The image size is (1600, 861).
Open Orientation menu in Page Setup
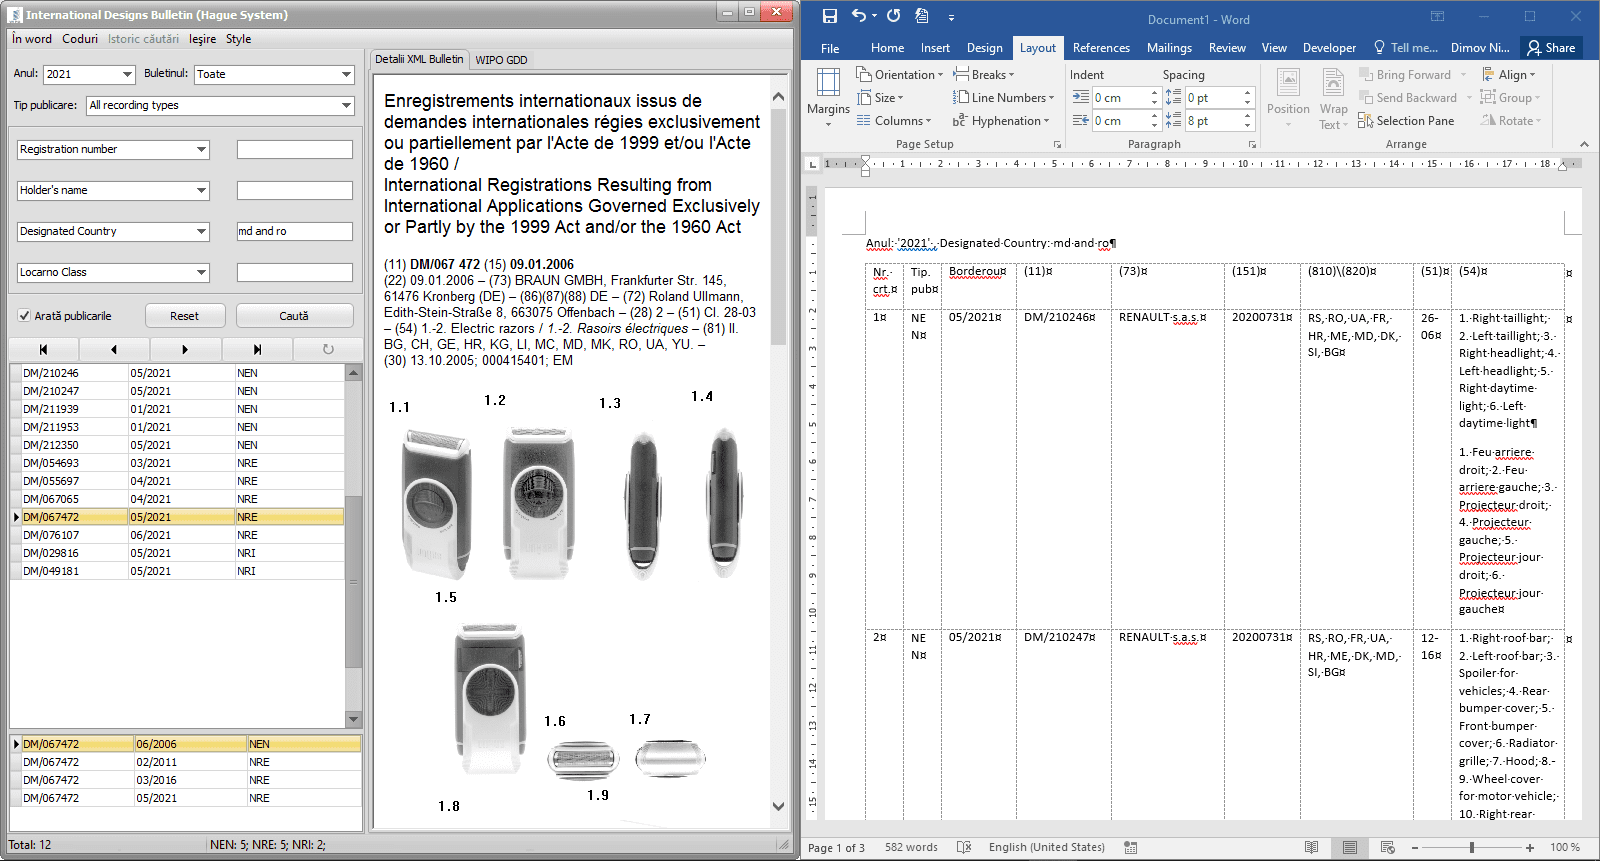[x=899, y=75]
